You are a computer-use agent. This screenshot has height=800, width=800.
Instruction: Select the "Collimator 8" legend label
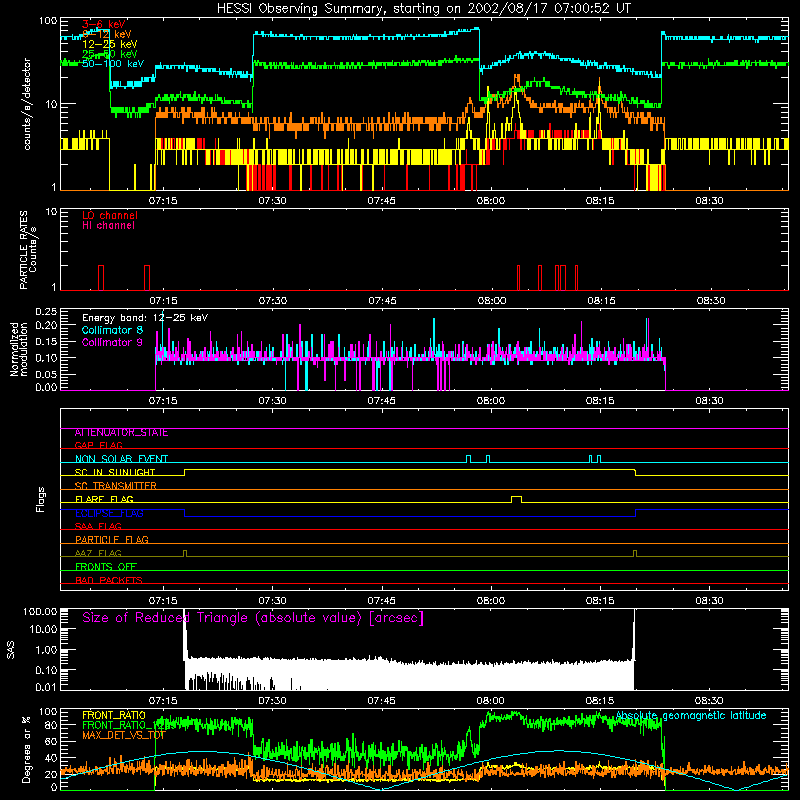(x=112, y=330)
